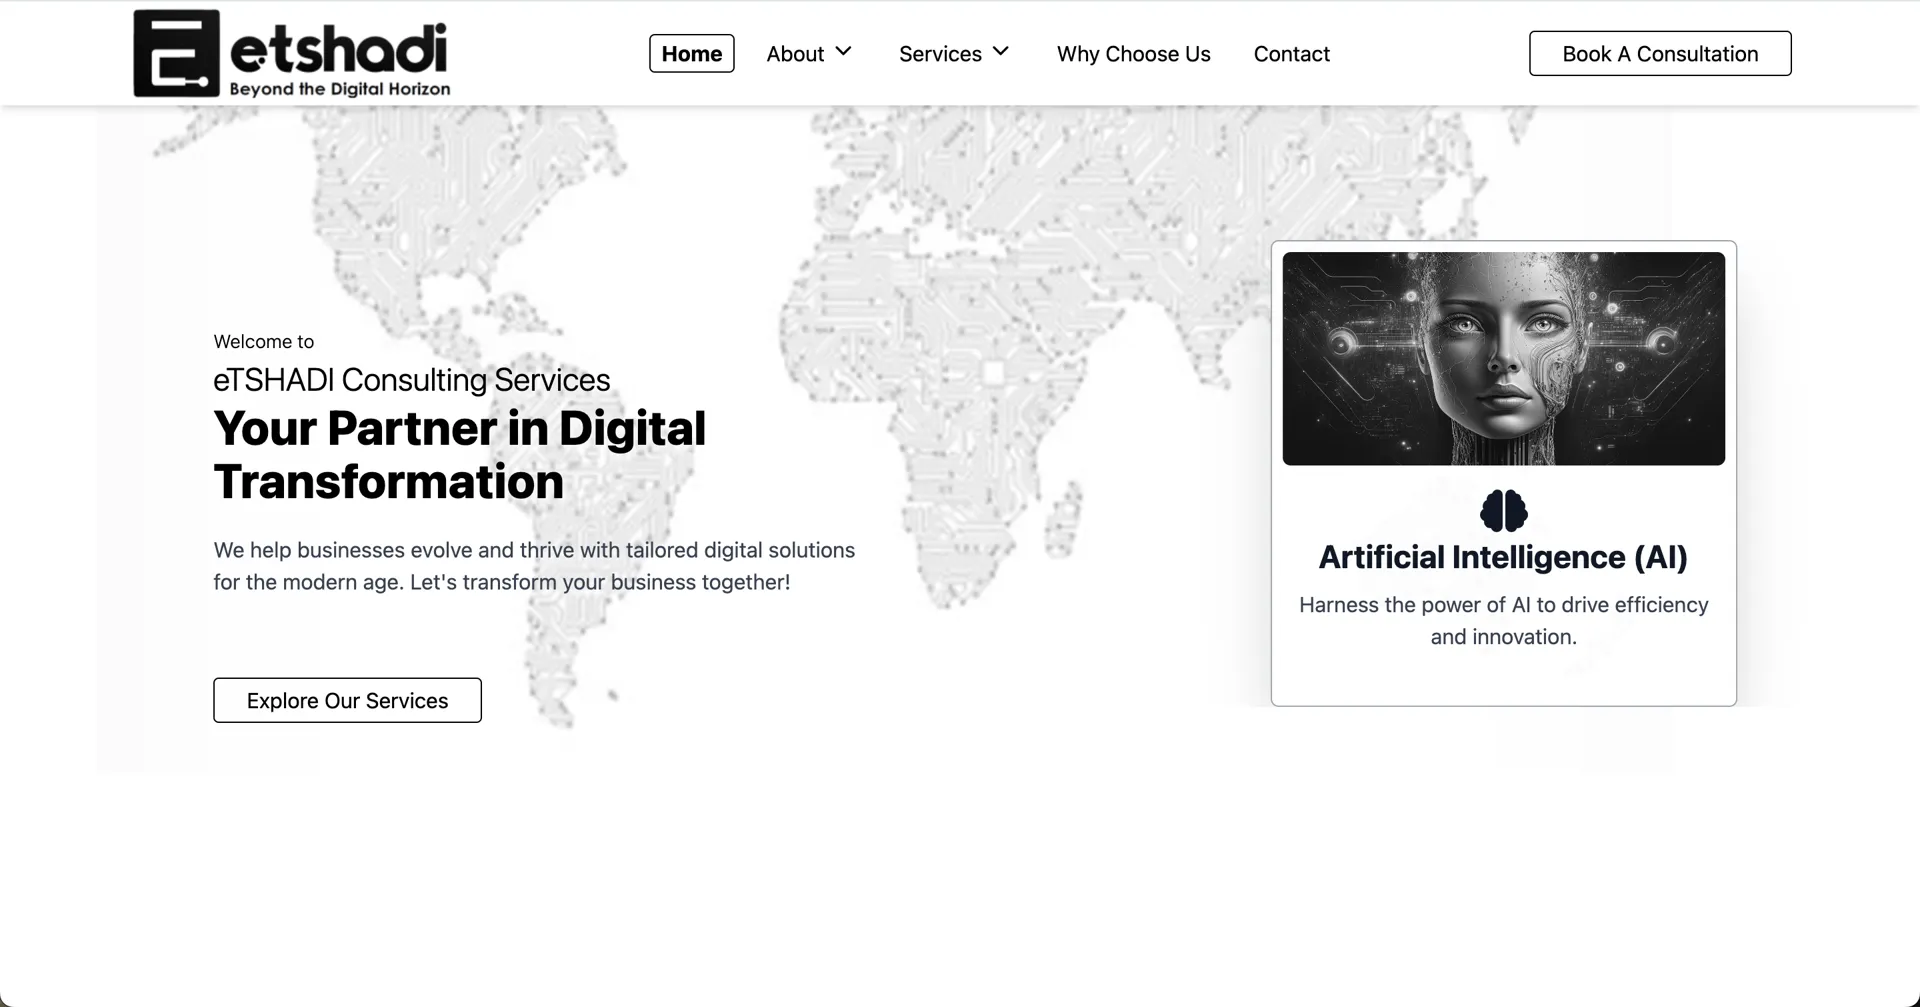Click the 'We help businesses evolve' paragraph
This screenshot has height=1007, width=1920.
(533, 566)
